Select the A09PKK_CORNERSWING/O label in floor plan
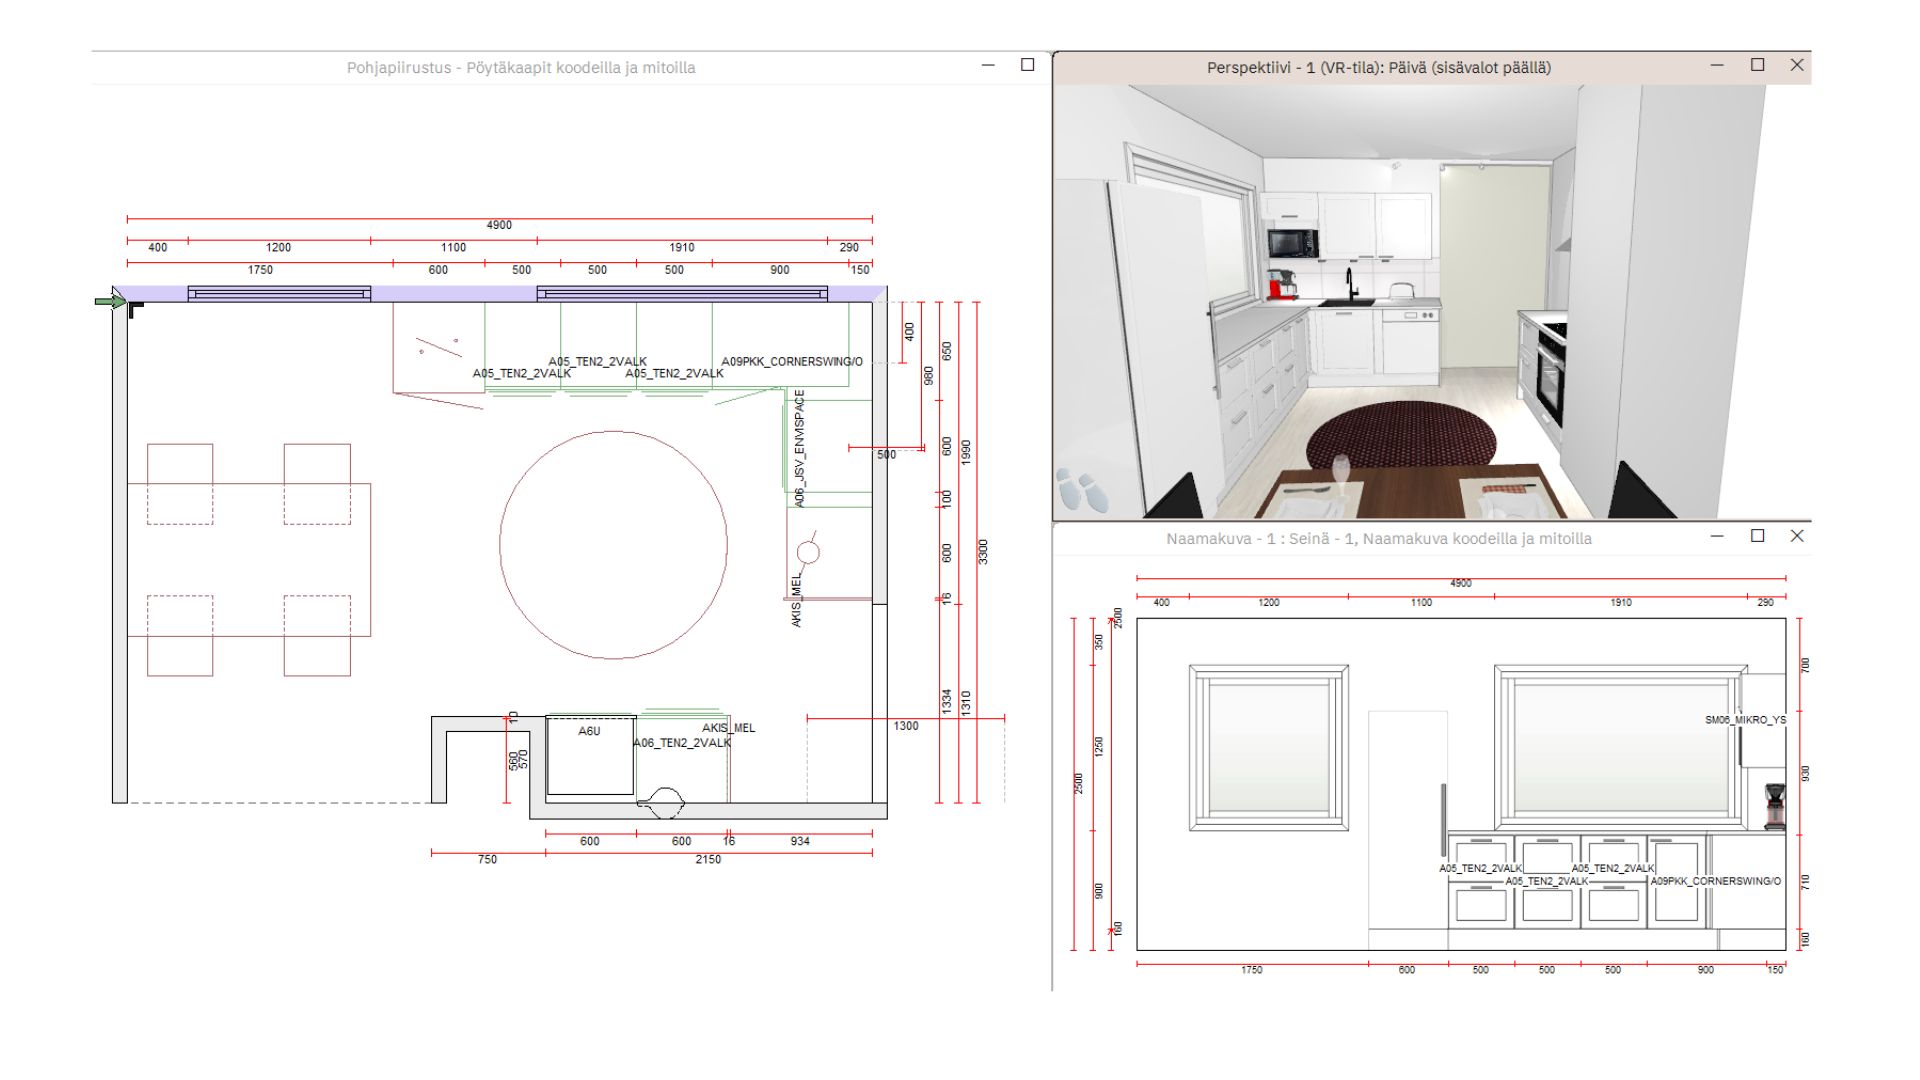The image size is (1920, 1080). point(792,362)
